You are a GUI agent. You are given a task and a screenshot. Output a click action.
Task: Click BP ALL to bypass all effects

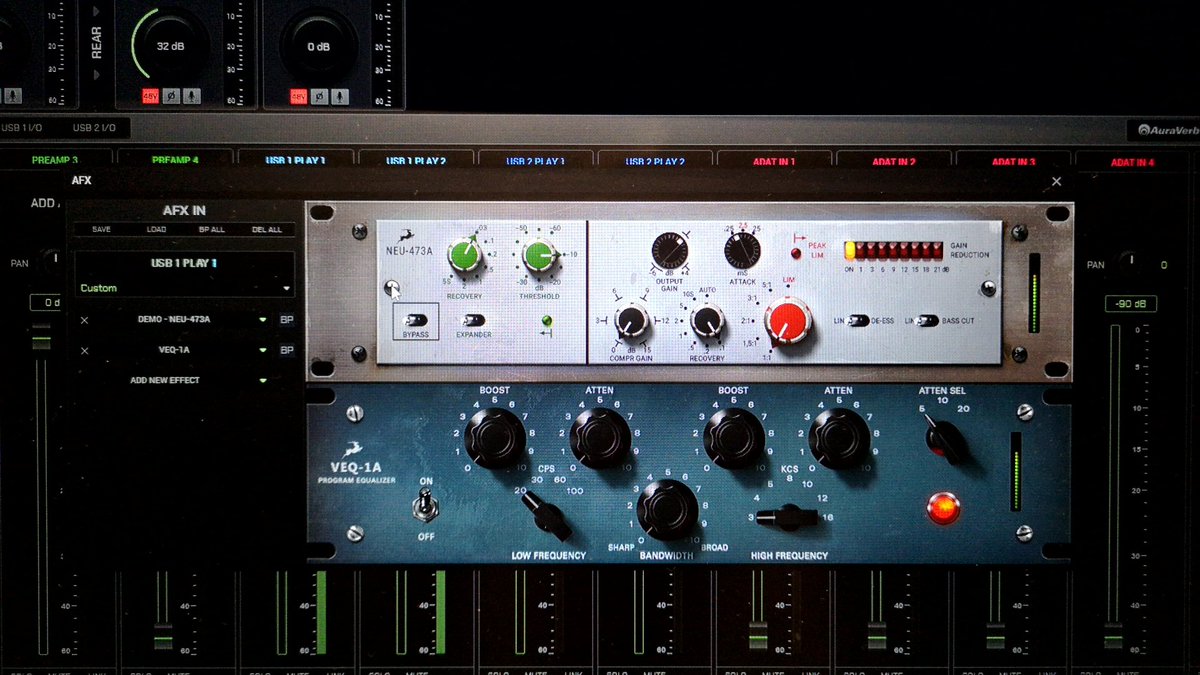(x=212, y=229)
